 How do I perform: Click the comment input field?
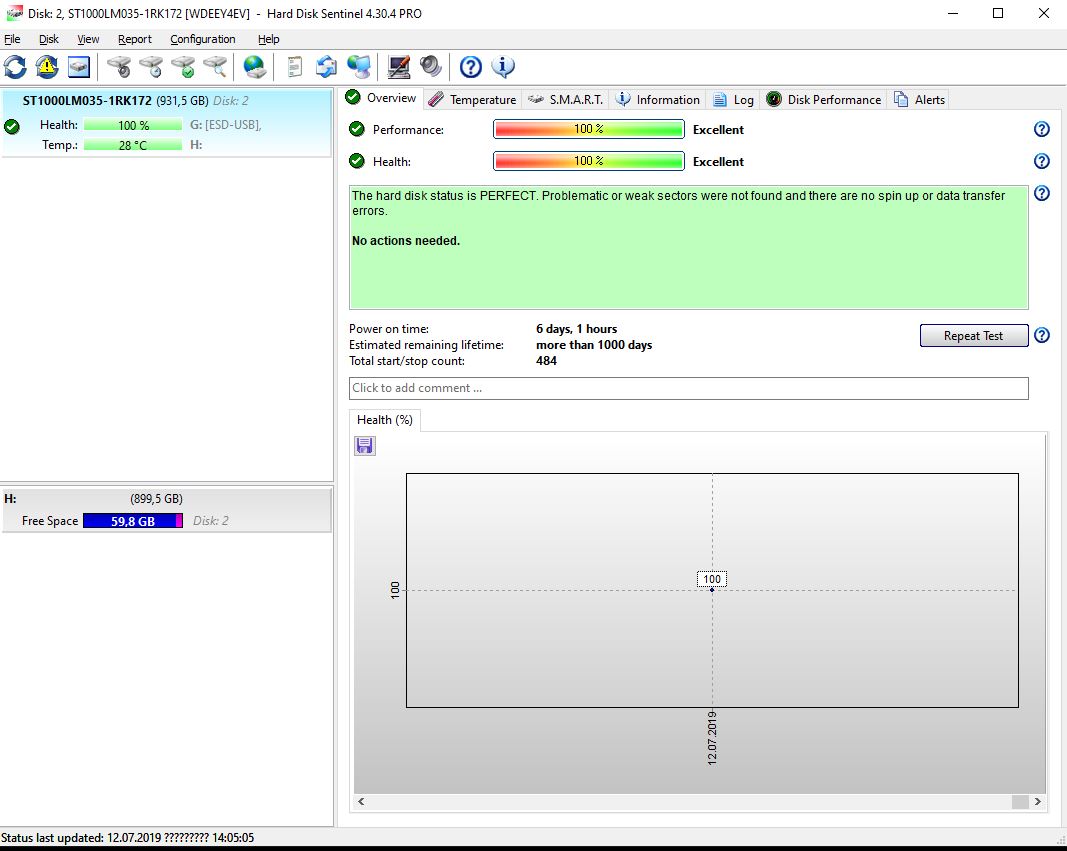(688, 388)
